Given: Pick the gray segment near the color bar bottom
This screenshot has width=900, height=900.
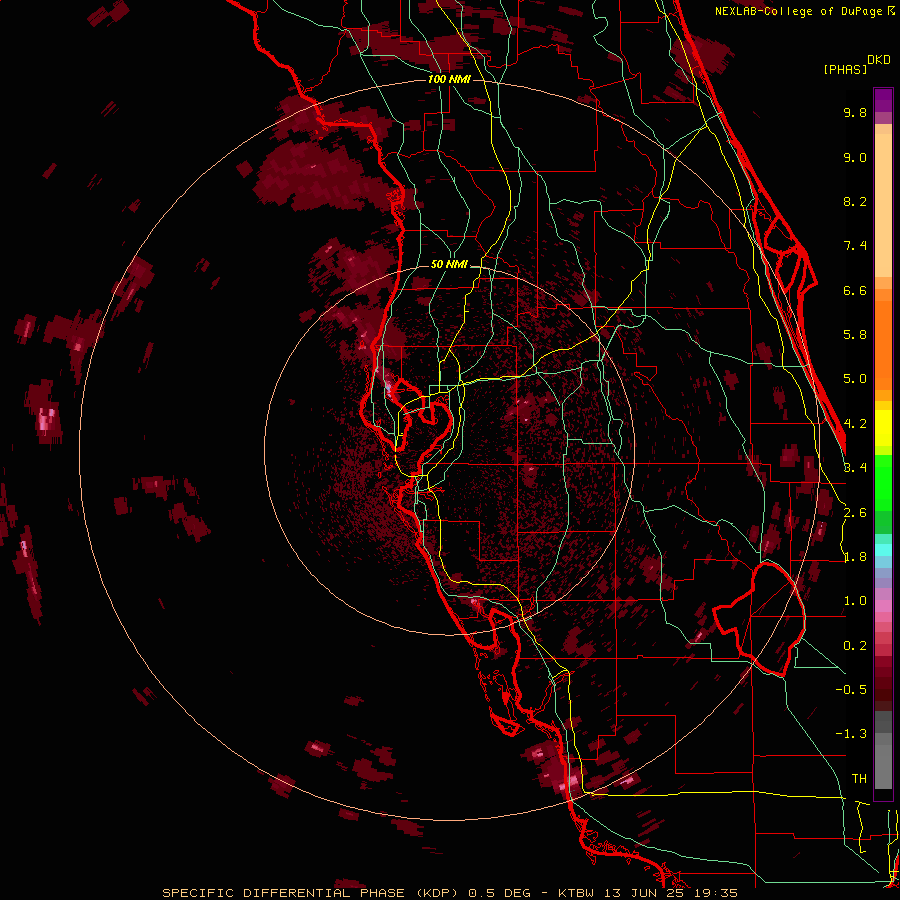Looking at the screenshot, I should click(883, 749).
